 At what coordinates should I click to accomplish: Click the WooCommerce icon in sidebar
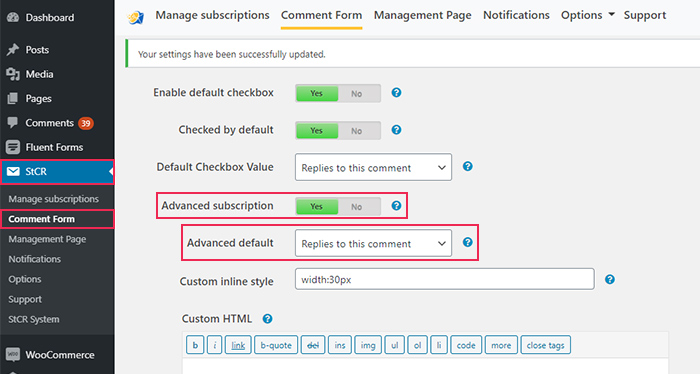pyautogui.click(x=13, y=355)
